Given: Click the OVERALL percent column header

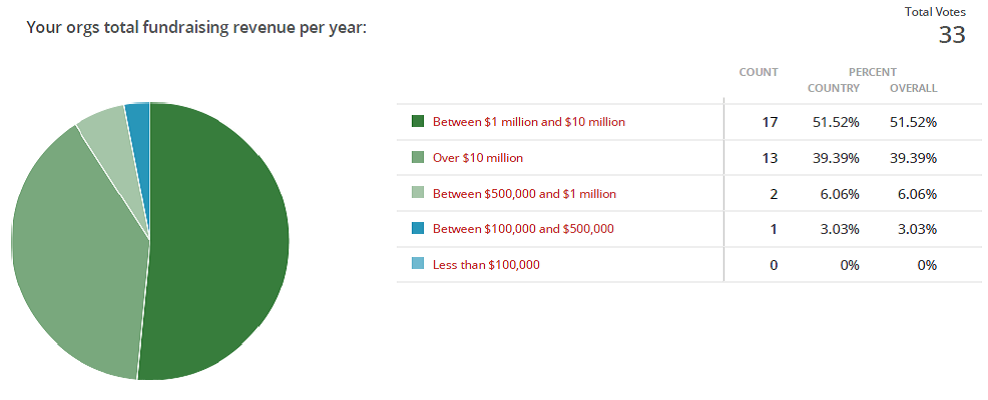Looking at the screenshot, I should click(913, 88).
